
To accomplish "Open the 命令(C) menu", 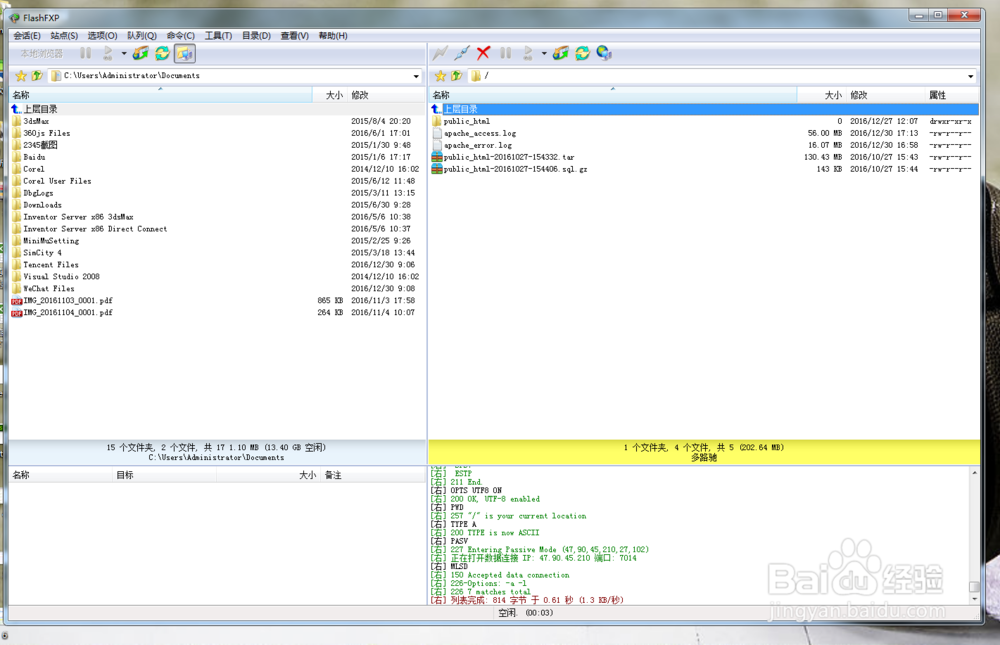I will (180, 36).
